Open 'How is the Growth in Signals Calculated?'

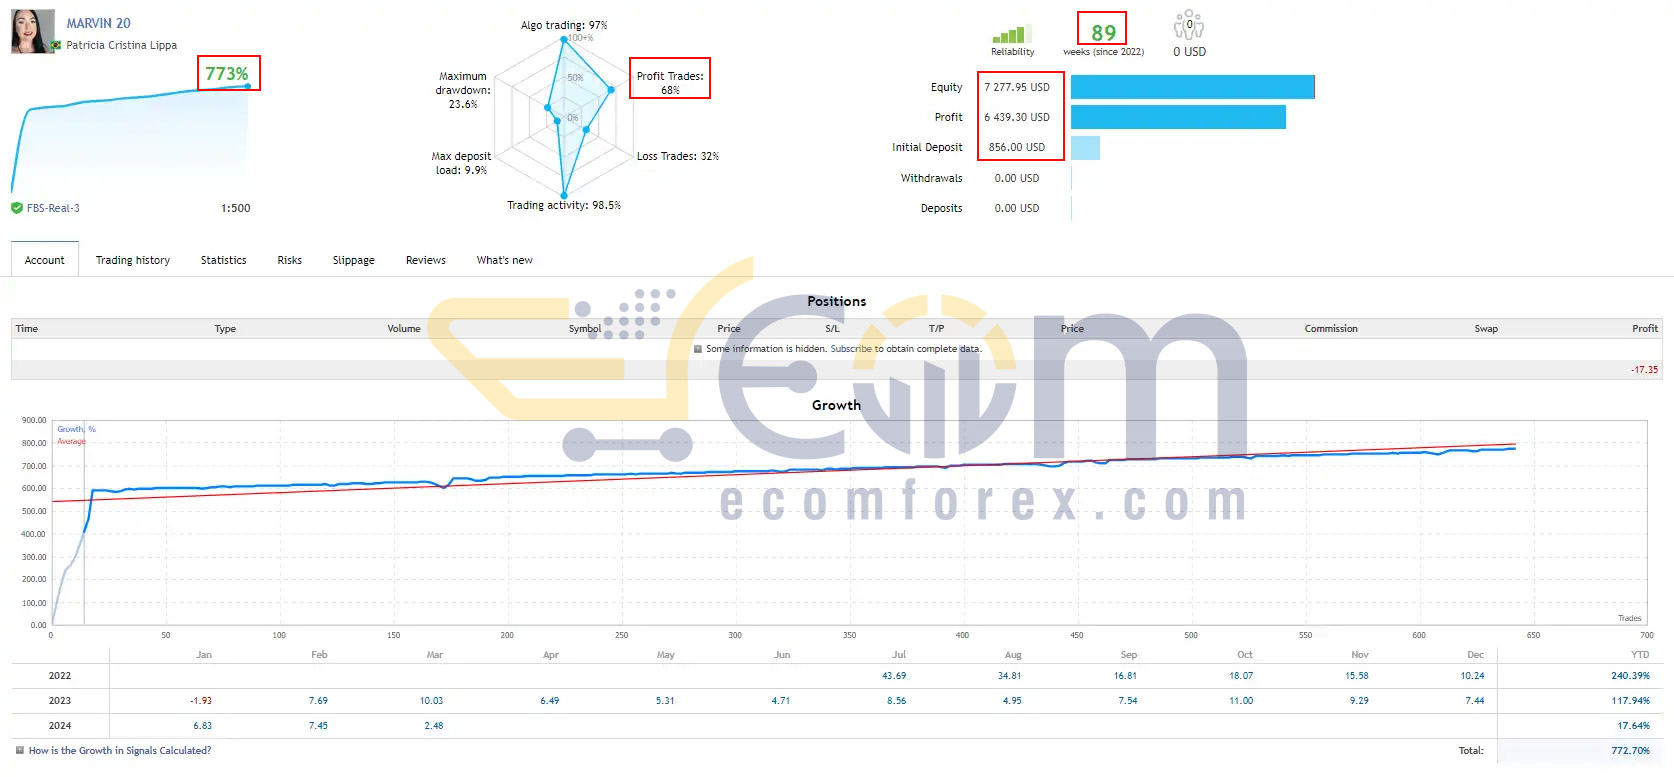click(120, 750)
